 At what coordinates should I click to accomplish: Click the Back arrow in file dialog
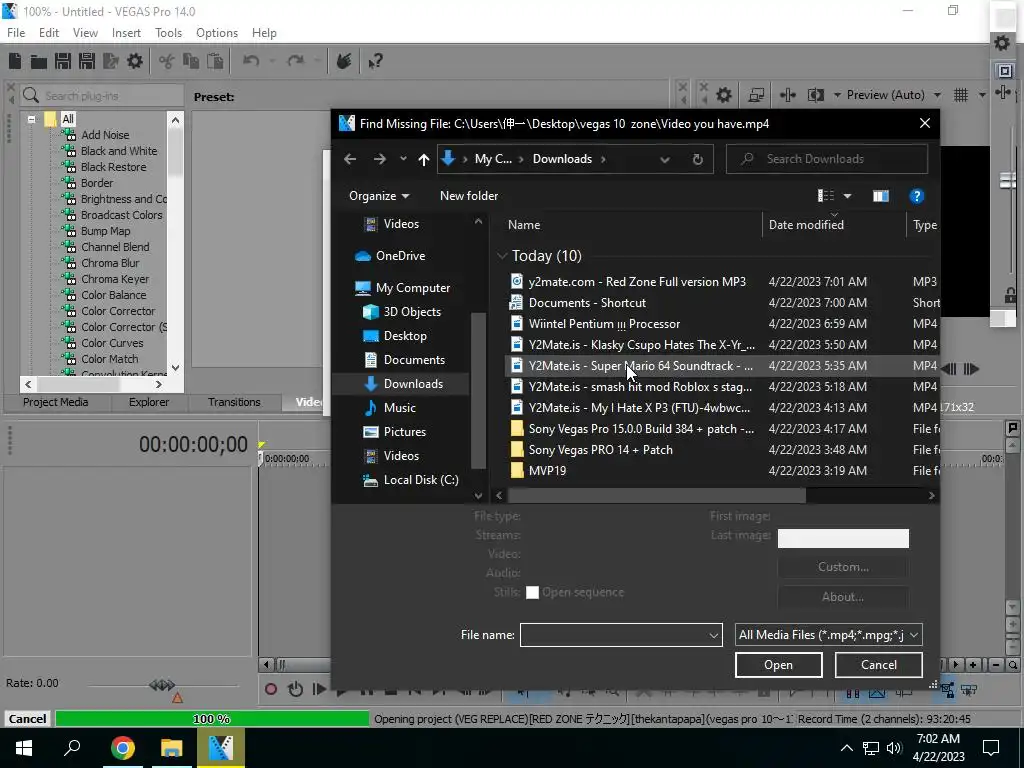pos(350,159)
